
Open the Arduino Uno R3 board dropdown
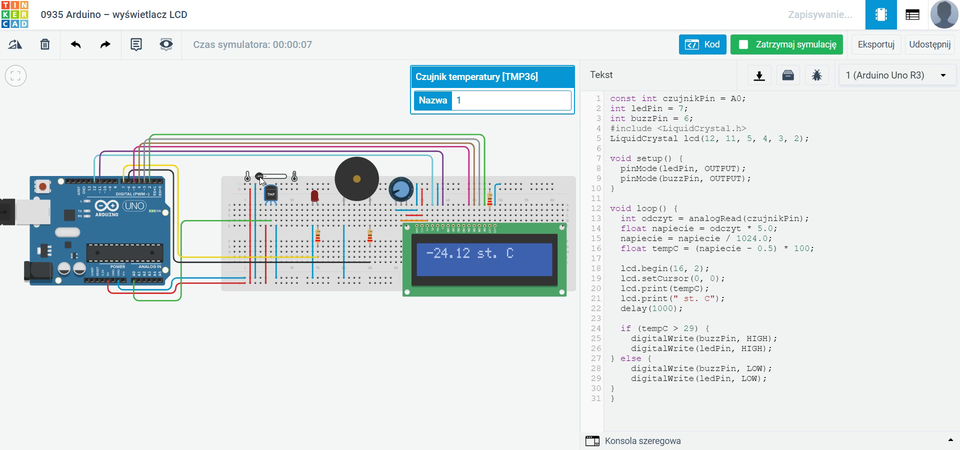pos(895,75)
